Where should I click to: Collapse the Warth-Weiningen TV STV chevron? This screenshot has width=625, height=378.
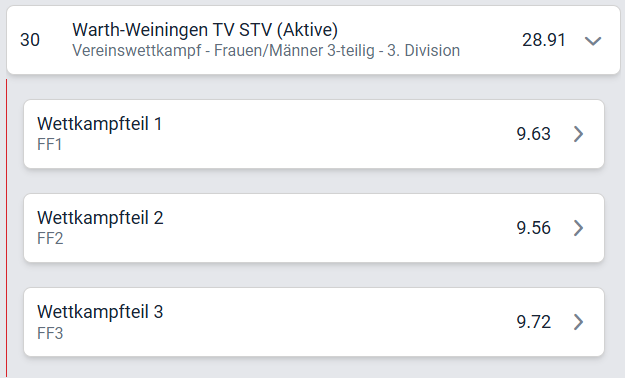click(593, 41)
